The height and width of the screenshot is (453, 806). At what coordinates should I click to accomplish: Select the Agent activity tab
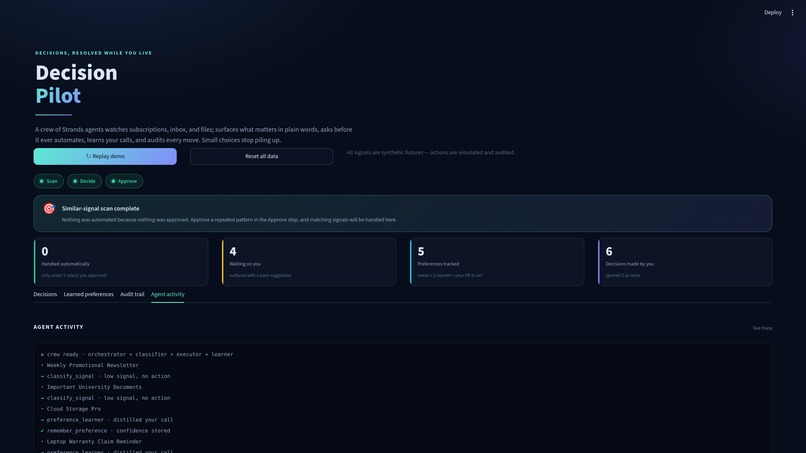click(168, 294)
